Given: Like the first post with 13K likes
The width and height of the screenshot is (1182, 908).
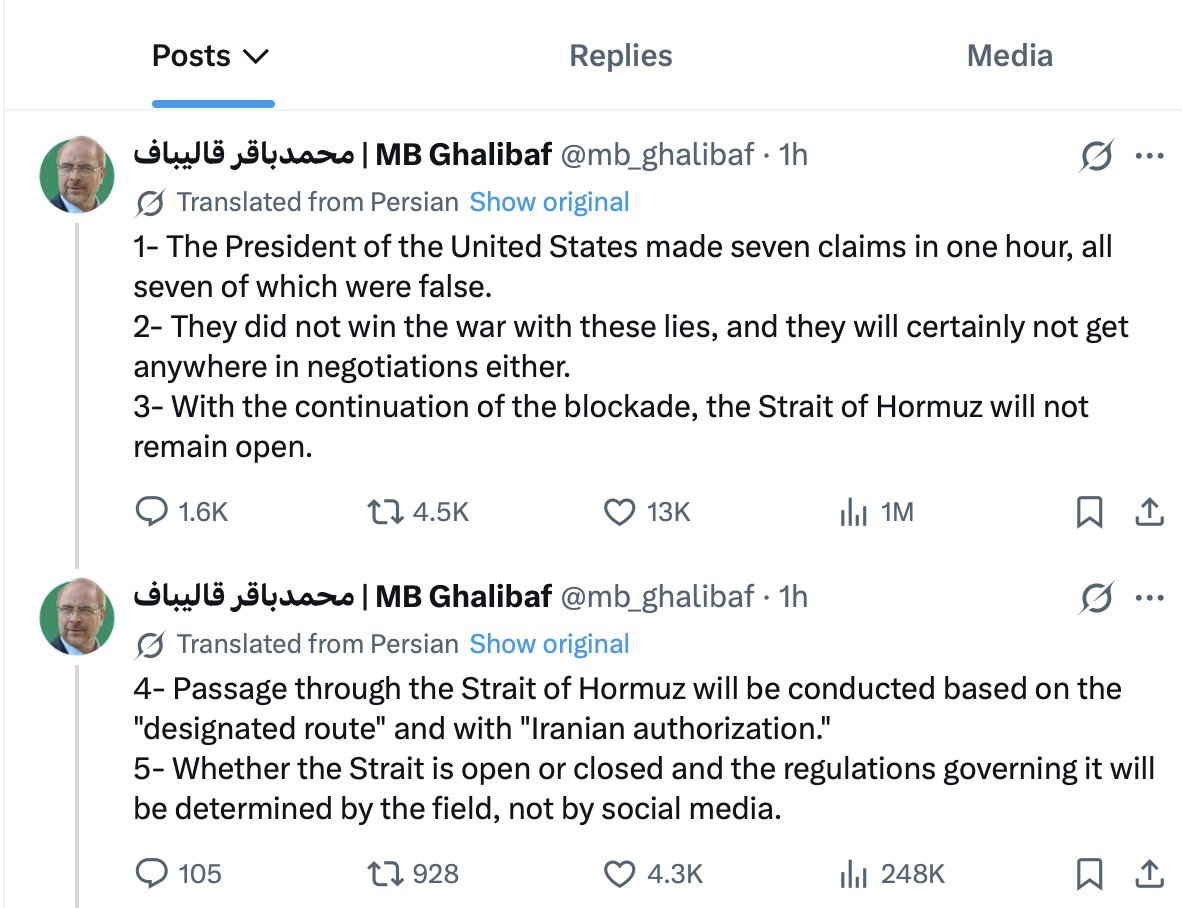Looking at the screenshot, I should click(620, 512).
